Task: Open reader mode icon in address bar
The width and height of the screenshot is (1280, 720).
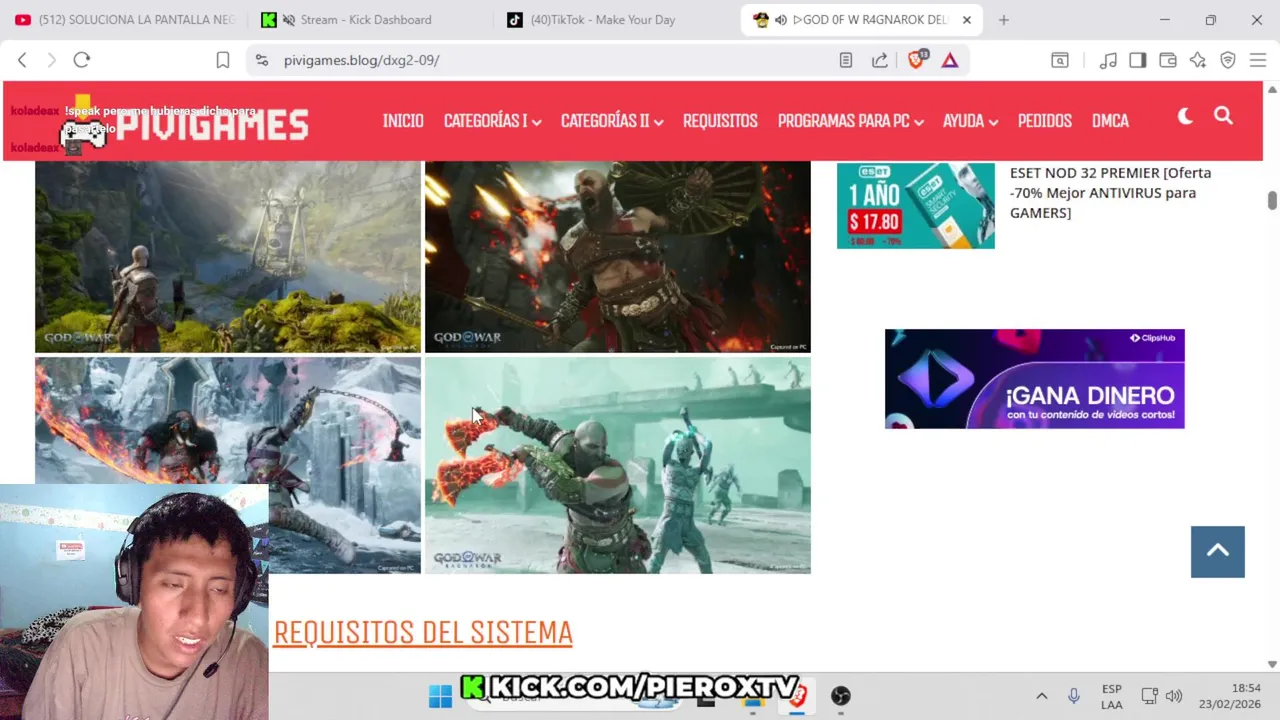Action: pyautogui.click(x=846, y=60)
